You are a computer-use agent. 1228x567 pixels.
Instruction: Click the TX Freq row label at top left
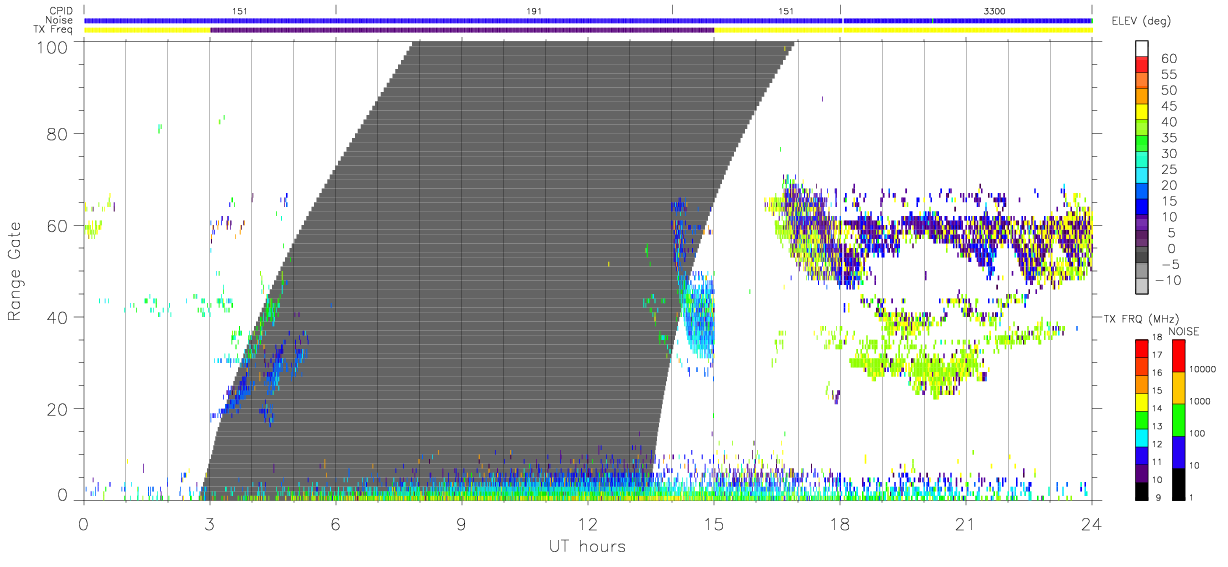(x=55, y=30)
